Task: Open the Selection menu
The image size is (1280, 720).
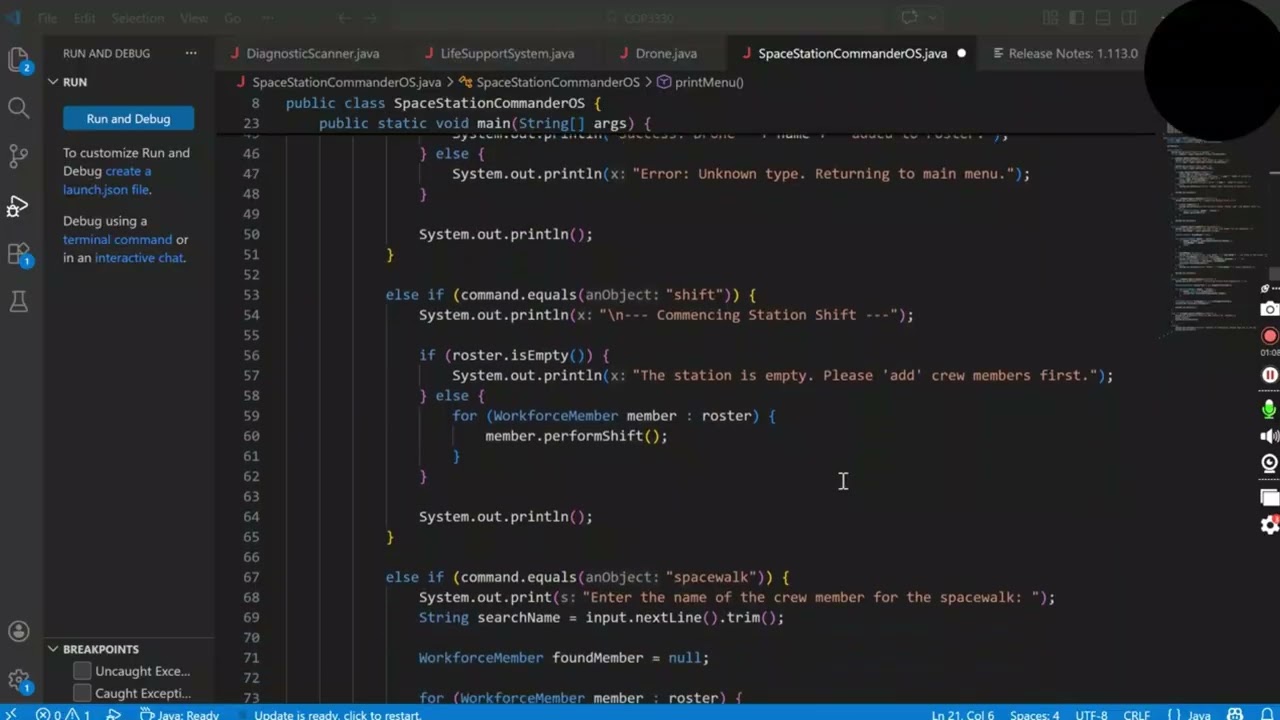Action: (137, 18)
